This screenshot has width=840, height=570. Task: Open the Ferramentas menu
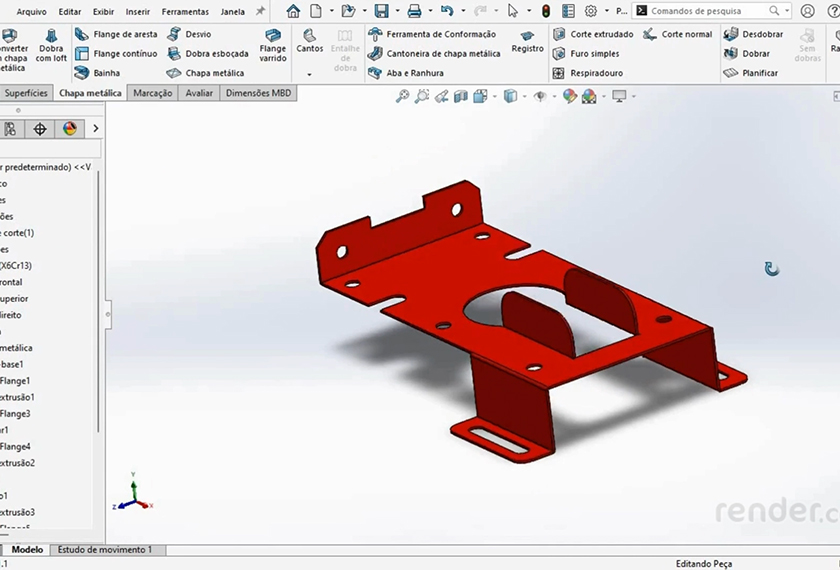[185, 12]
